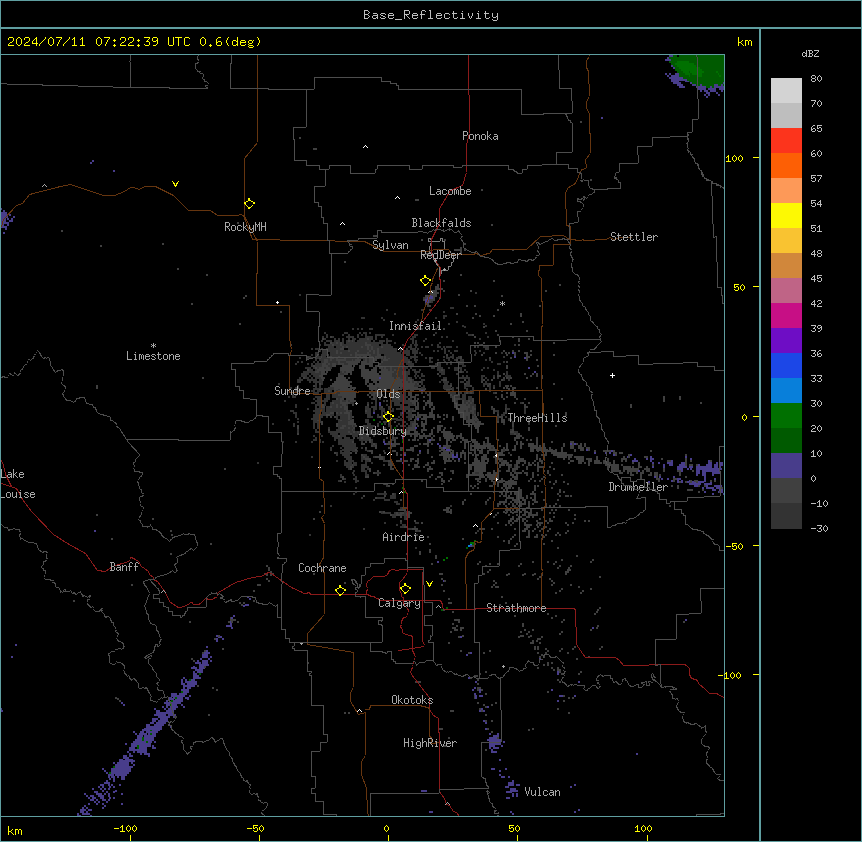Click the Sundre town label
The height and width of the screenshot is (842, 862).
292,391
